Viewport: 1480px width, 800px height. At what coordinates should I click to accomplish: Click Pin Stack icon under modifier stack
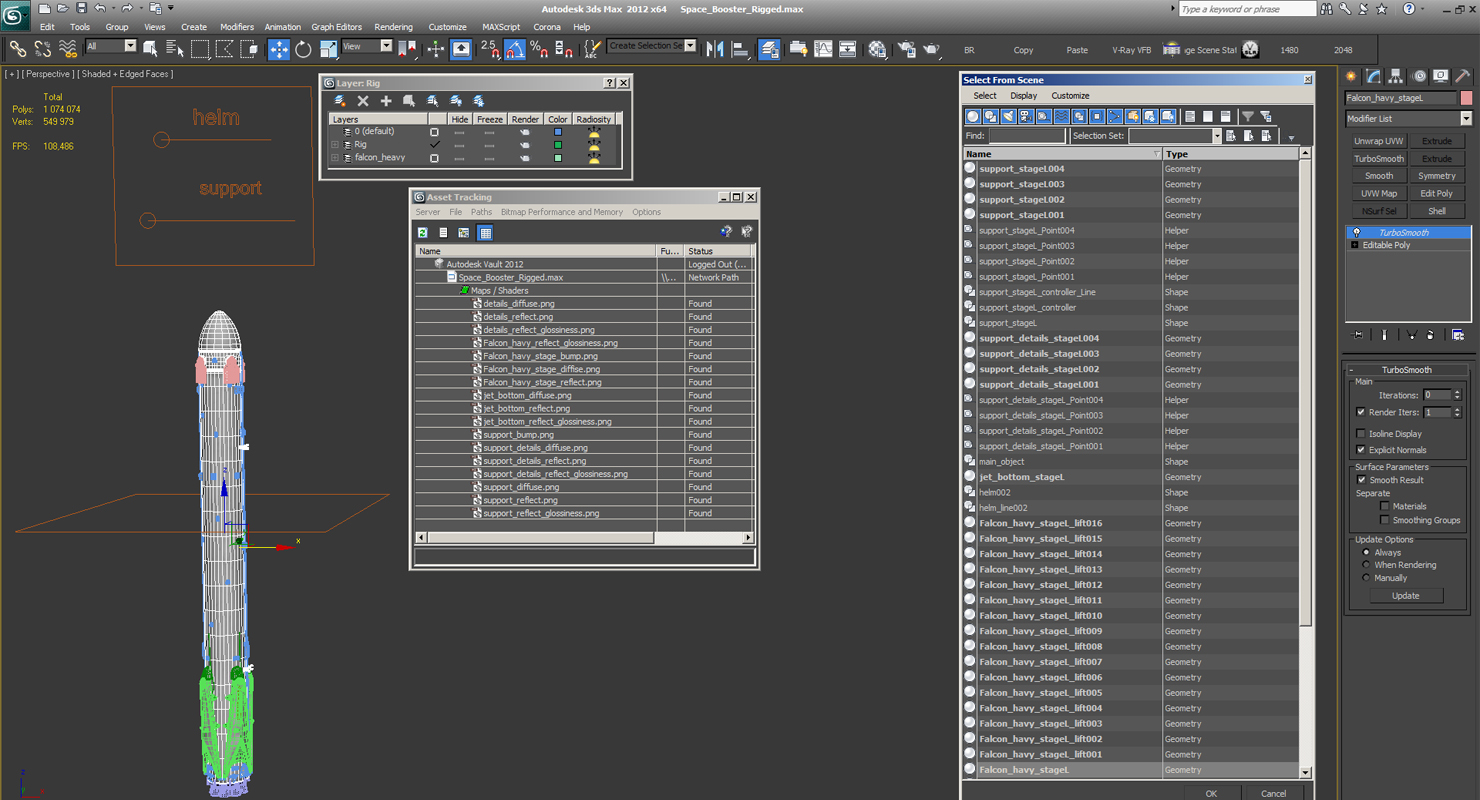tap(1358, 335)
